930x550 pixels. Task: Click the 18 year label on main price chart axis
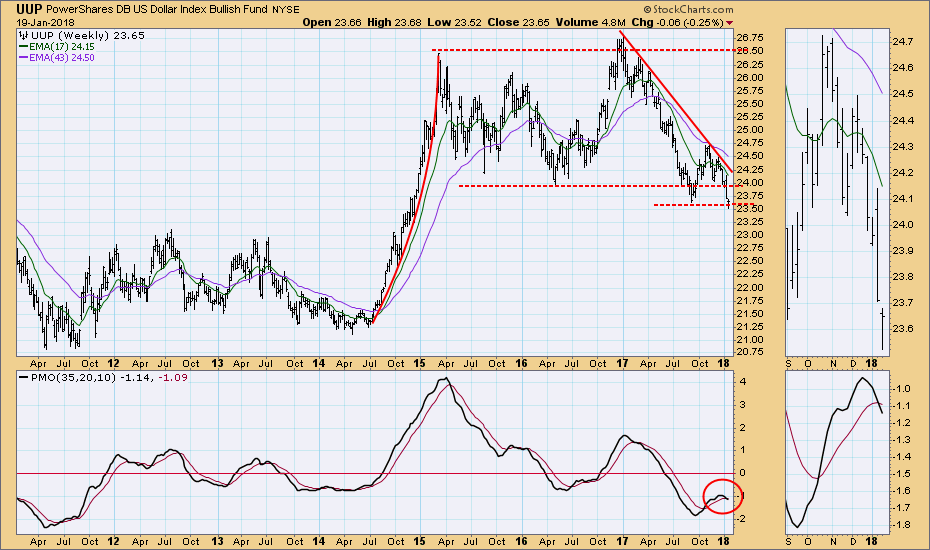(x=723, y=363)
